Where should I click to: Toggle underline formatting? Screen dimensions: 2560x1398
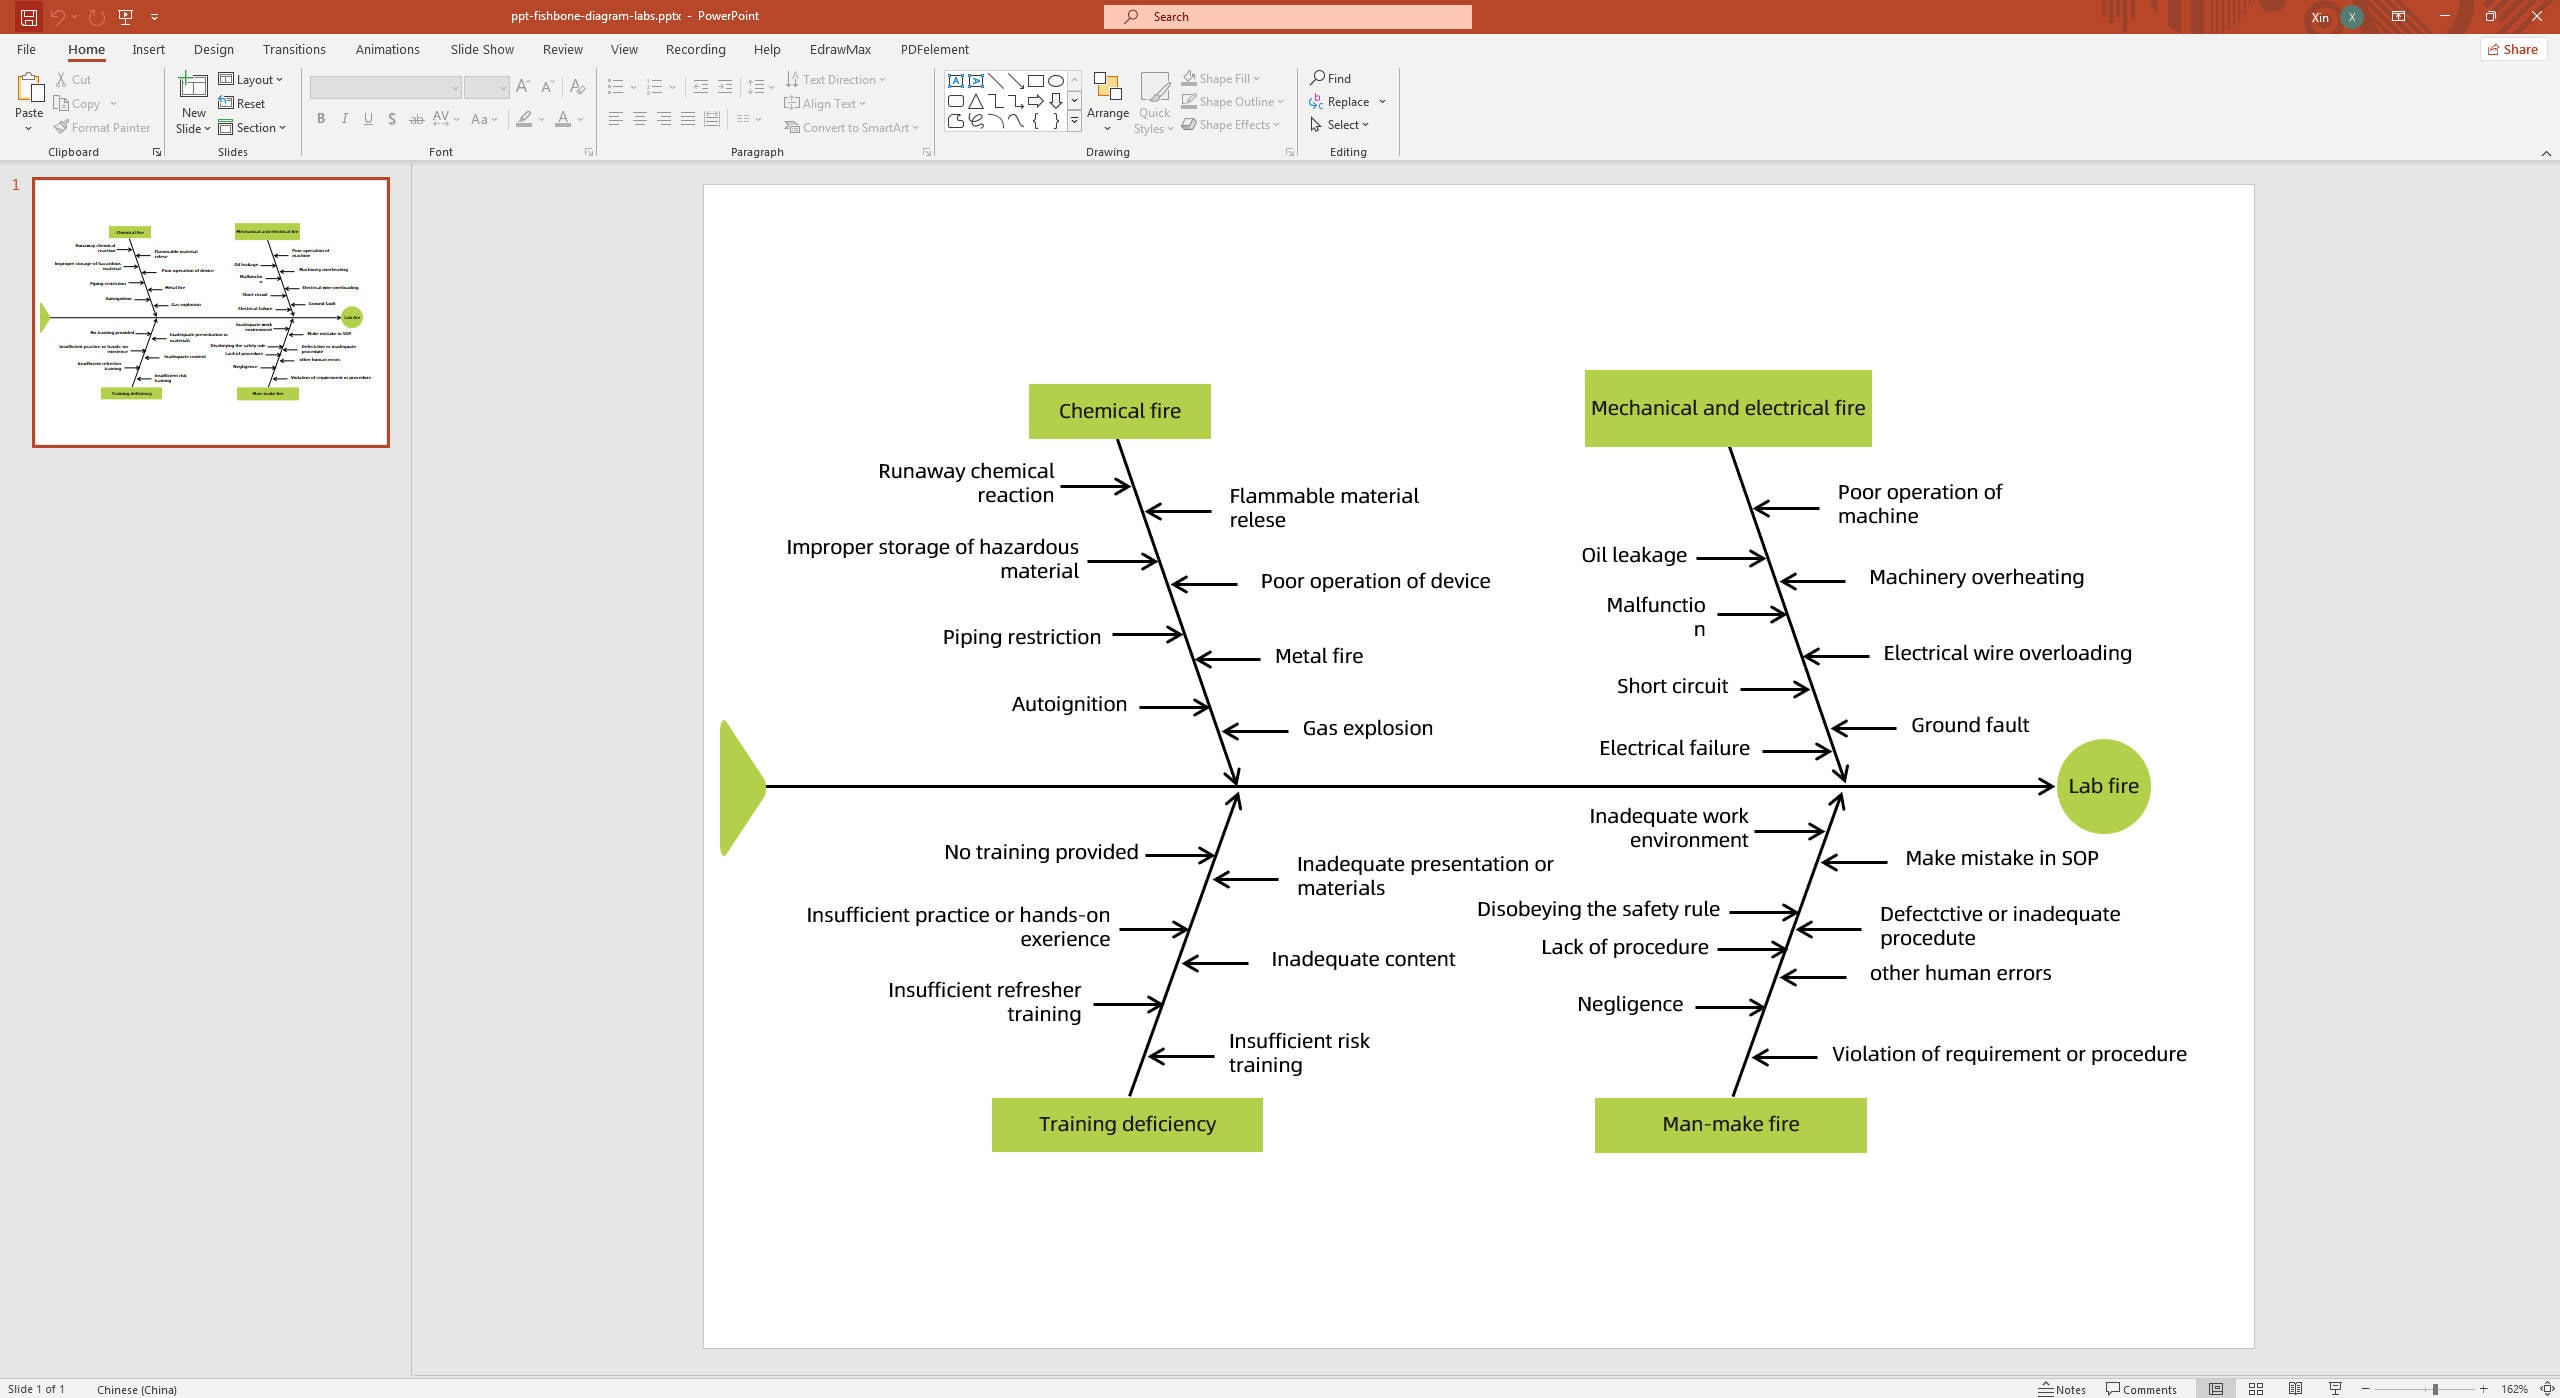pos(368,119)
